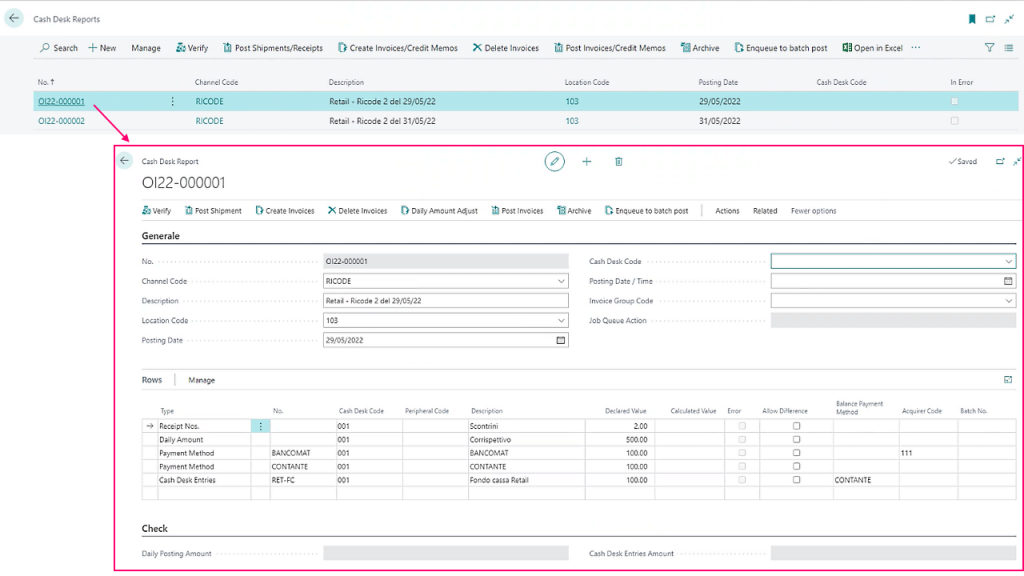Select the RET-FC cell in rows
Viewport: 1024px width, 576px height.
coord(303,480)
